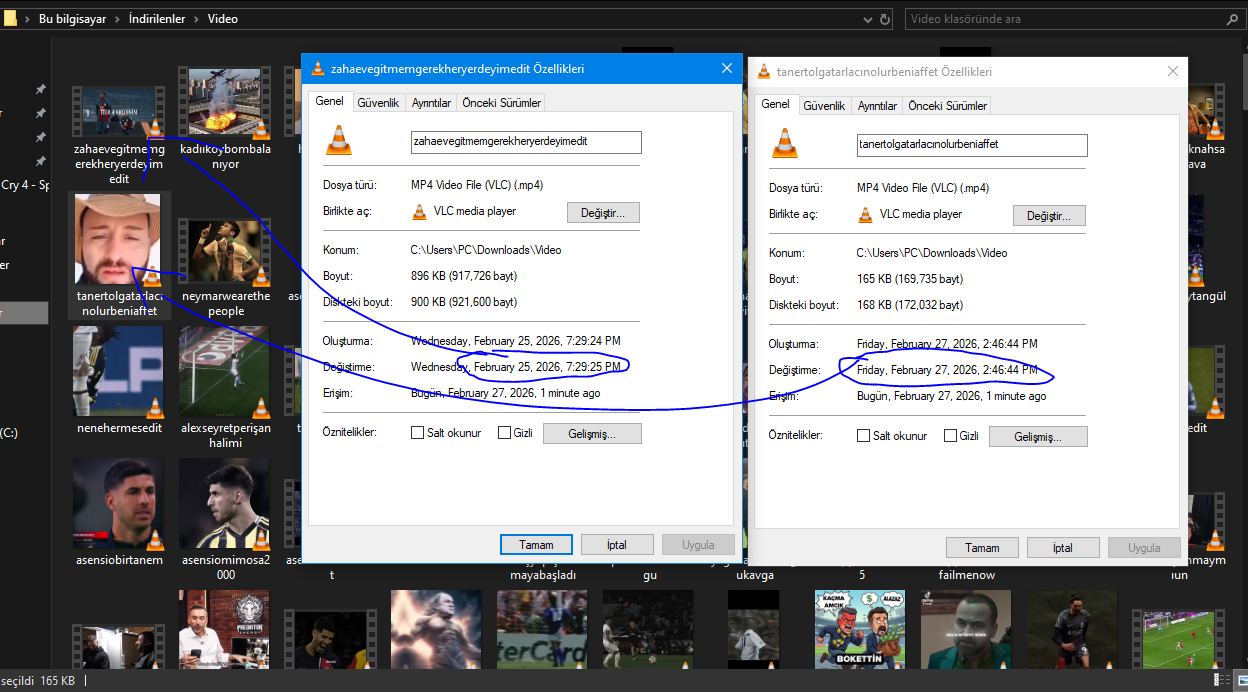Click Tamam in zahaevegitmemgerekheryerdeyimedit properties
1248x693 pixels.
536,545
